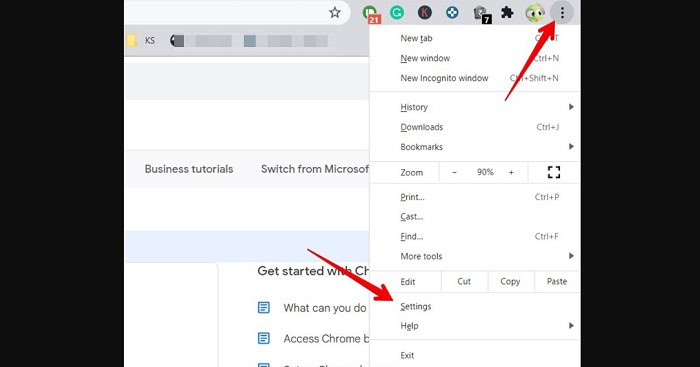Open Settings from the Chrome menu
Image resolution: width=700 pixels, height=367 pixels.
(475, 306)
